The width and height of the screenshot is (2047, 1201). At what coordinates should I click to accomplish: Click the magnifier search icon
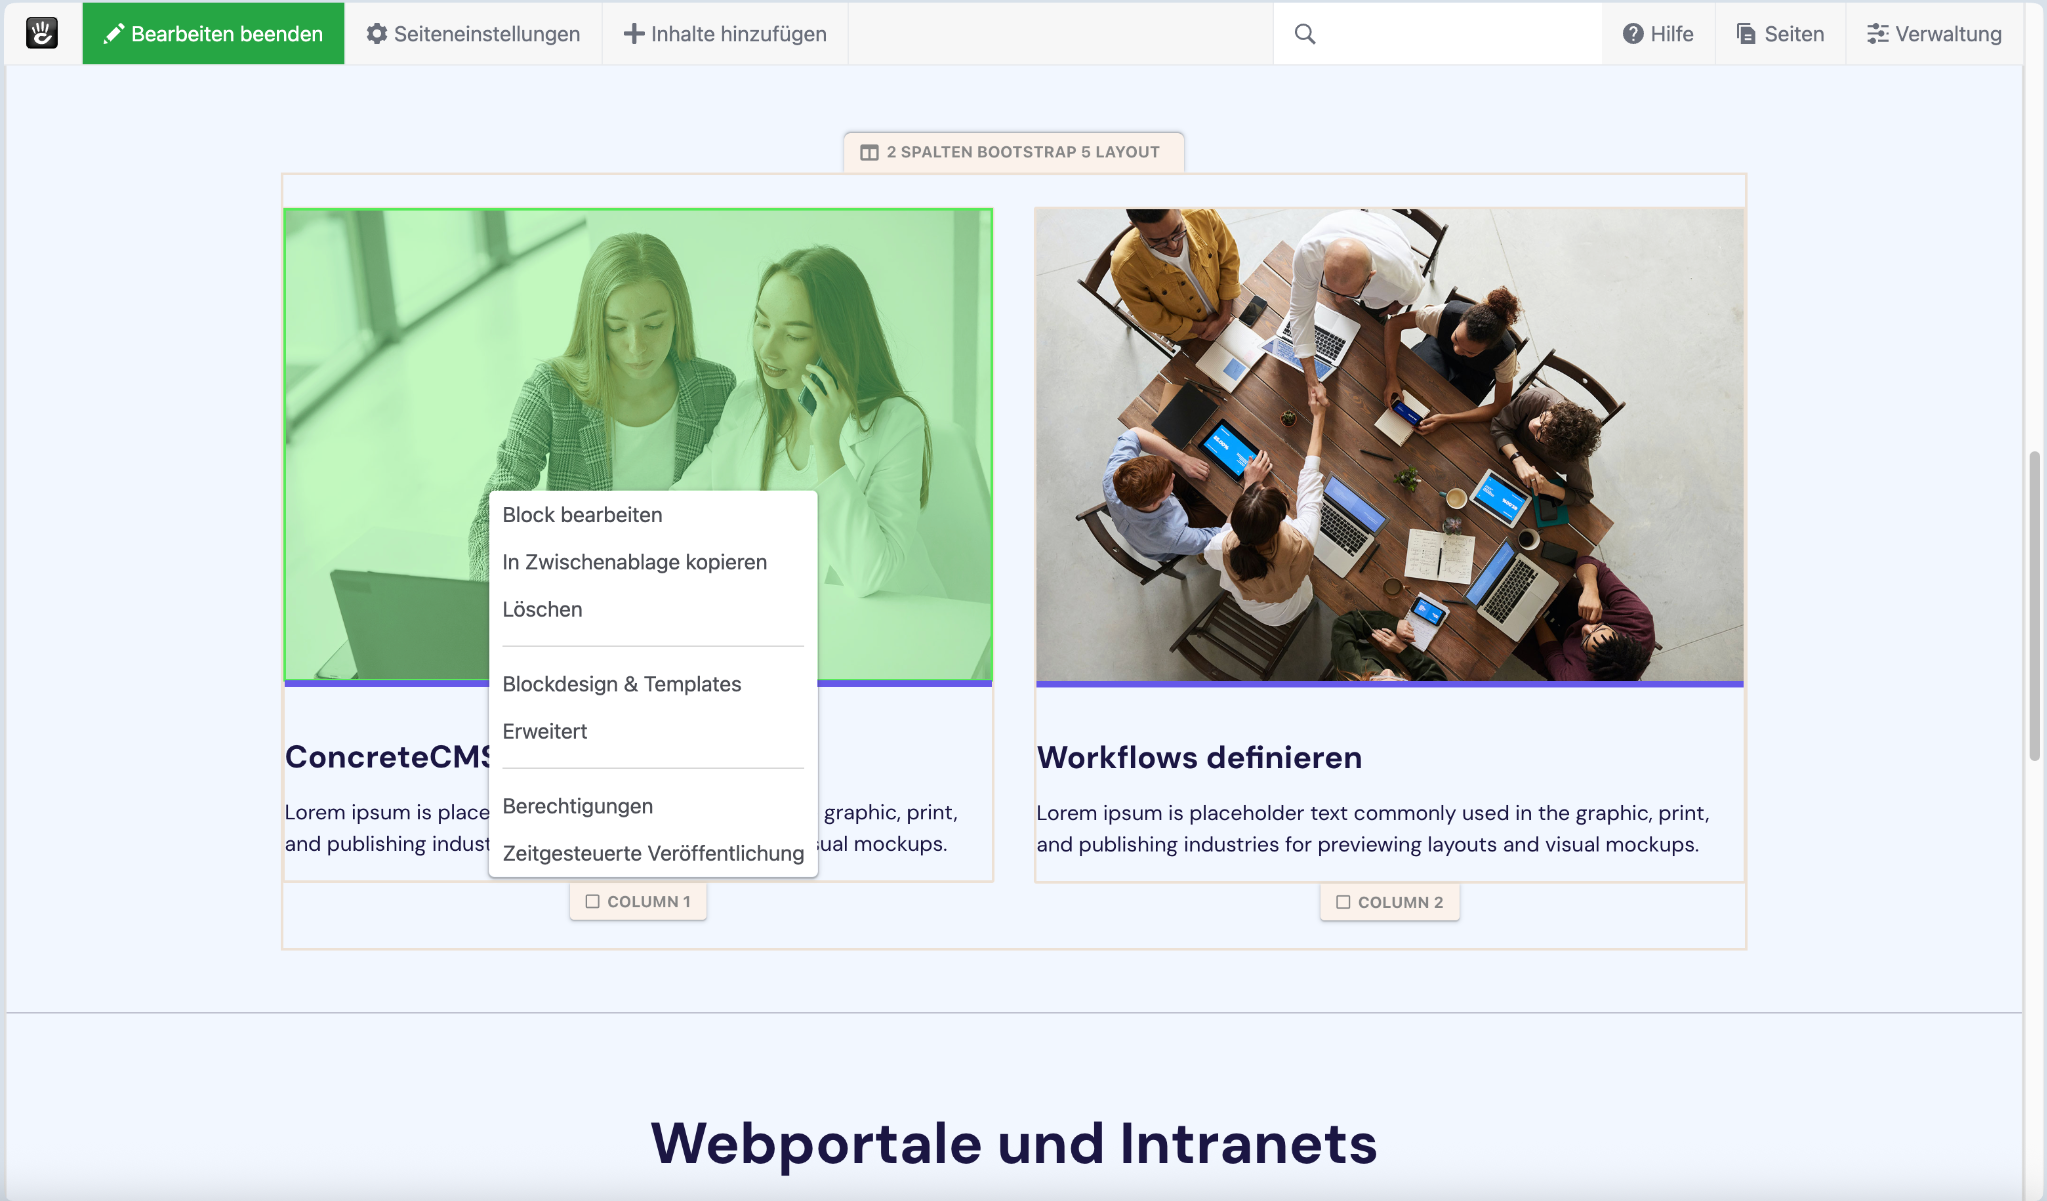[x=1305, y=33]
